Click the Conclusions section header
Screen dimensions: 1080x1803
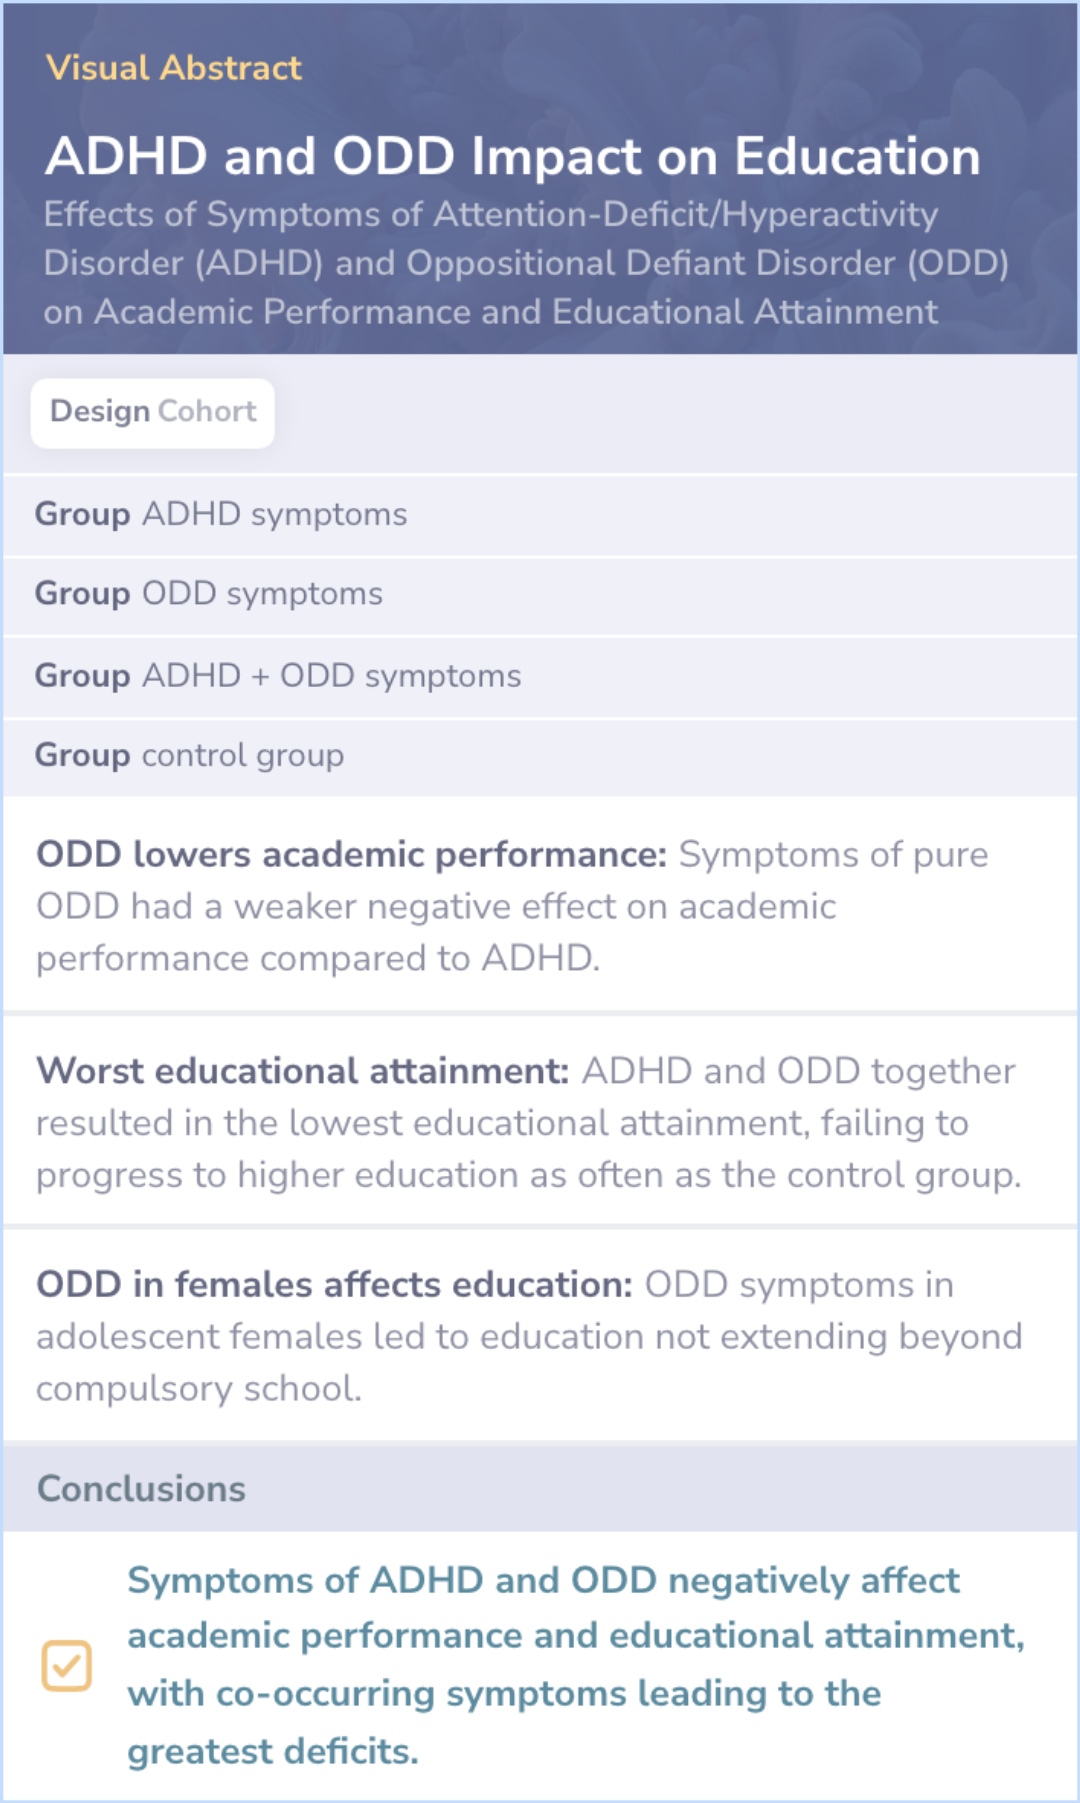tap(141, 1489)
